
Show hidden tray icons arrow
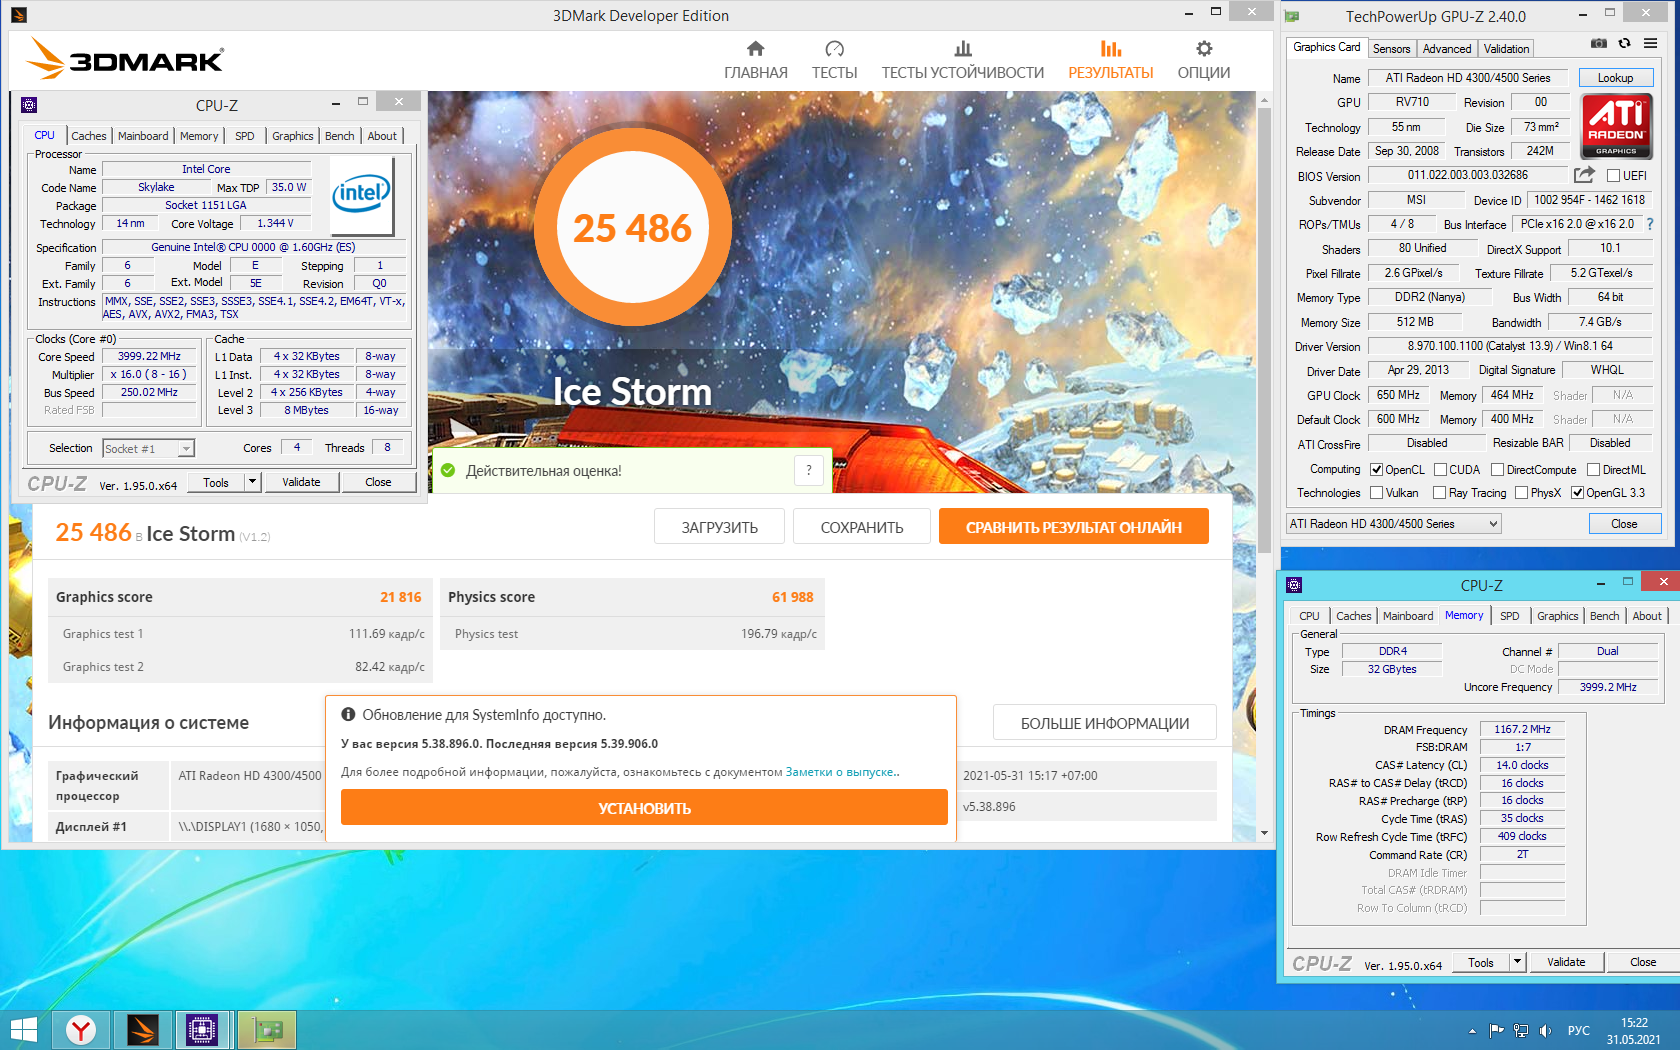tap(1472, 1031)
